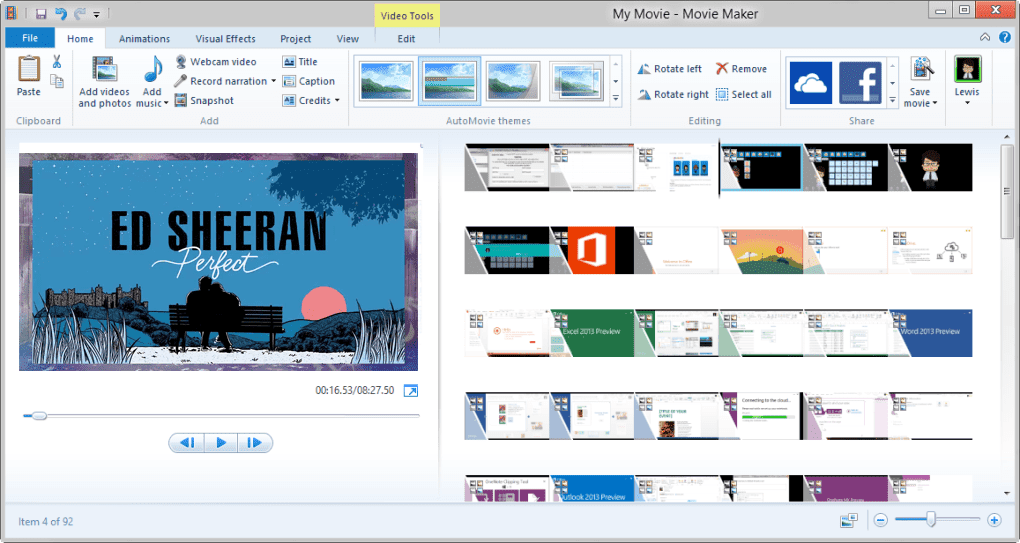Open the Video Tools Edit tab
Screen dimensions: 1020x543
coord(407,38)
